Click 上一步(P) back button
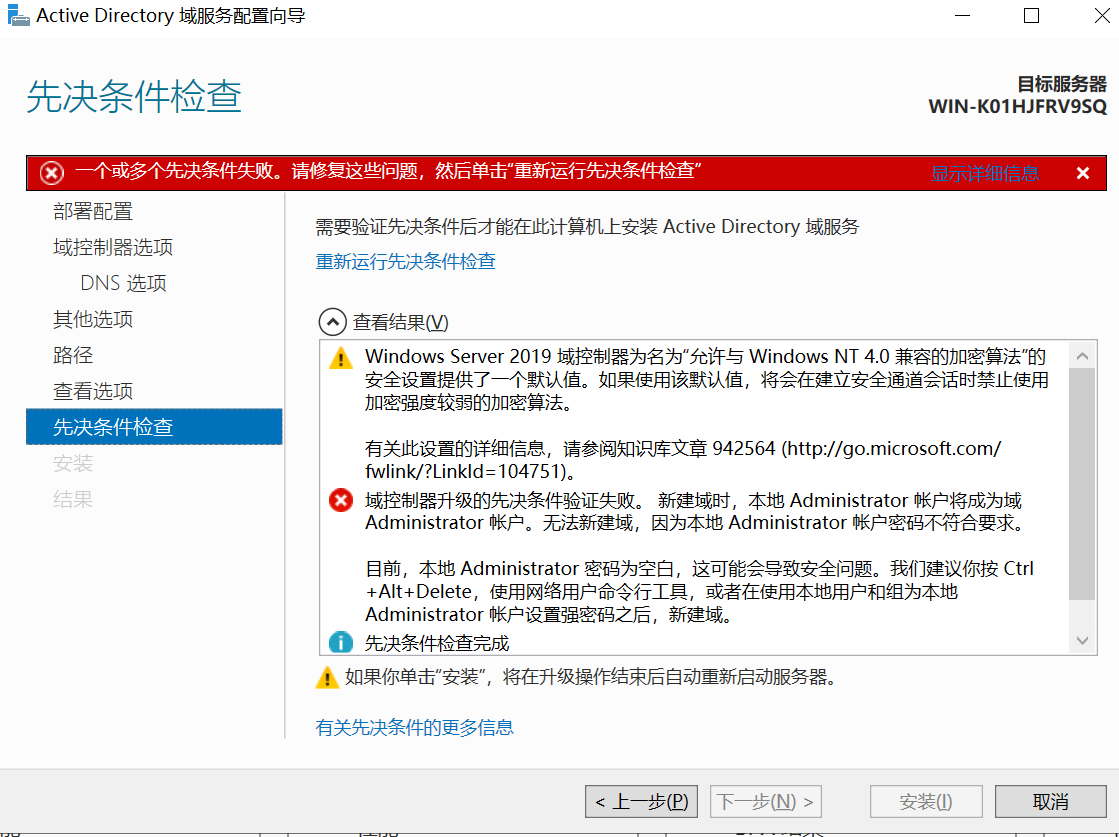This screenshot has width=1119, height=837. pos(641,801)
